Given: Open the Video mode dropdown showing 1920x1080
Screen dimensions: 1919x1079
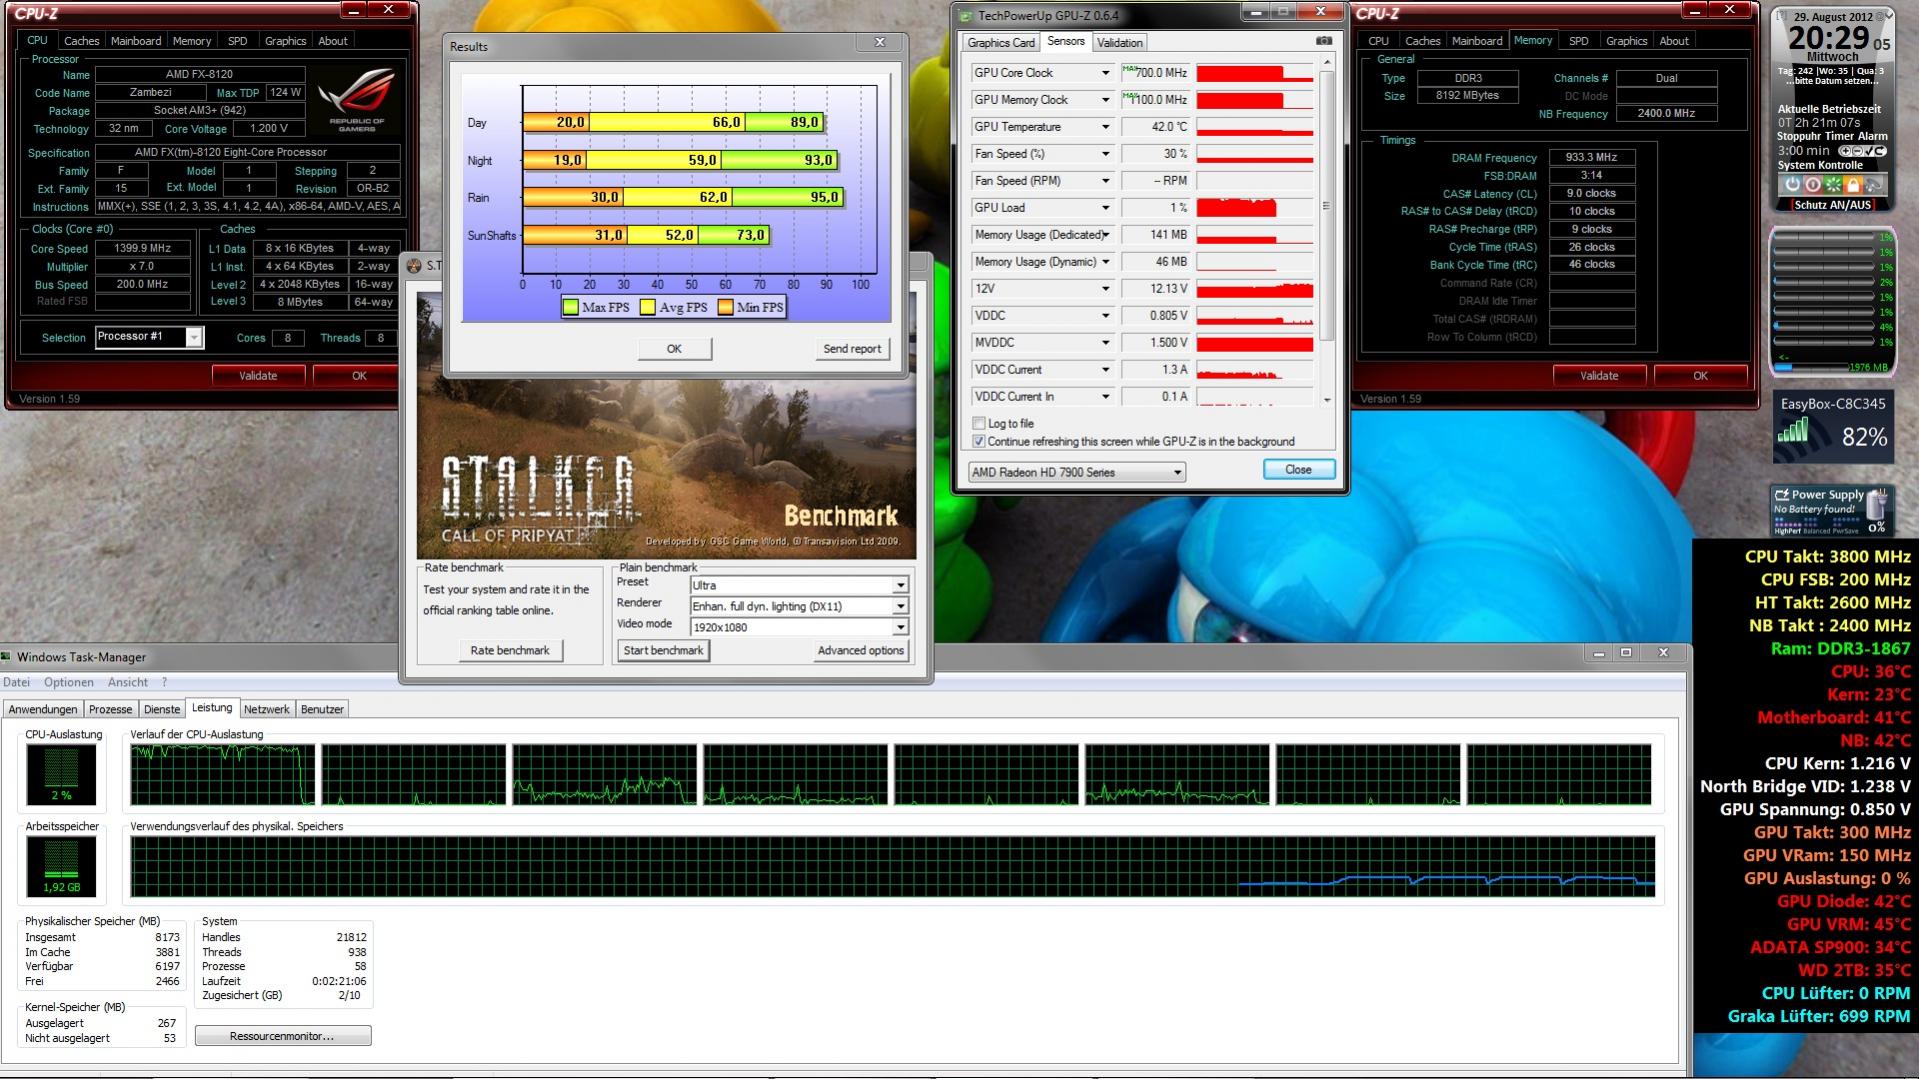Looking at the screenshot, I should tap(900, 627).
